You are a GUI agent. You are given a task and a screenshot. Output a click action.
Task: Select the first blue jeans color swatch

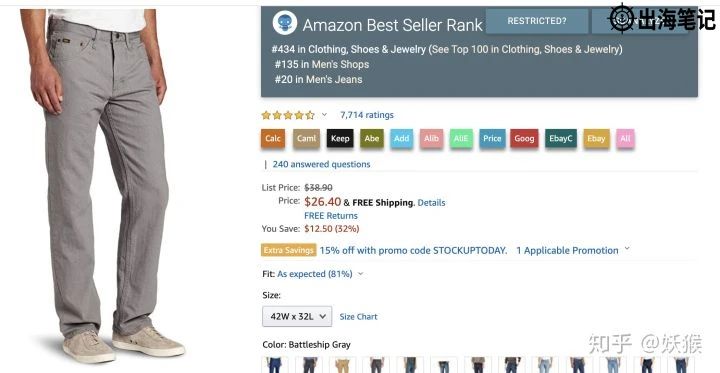pyautogui.click(x=275, y=365)
